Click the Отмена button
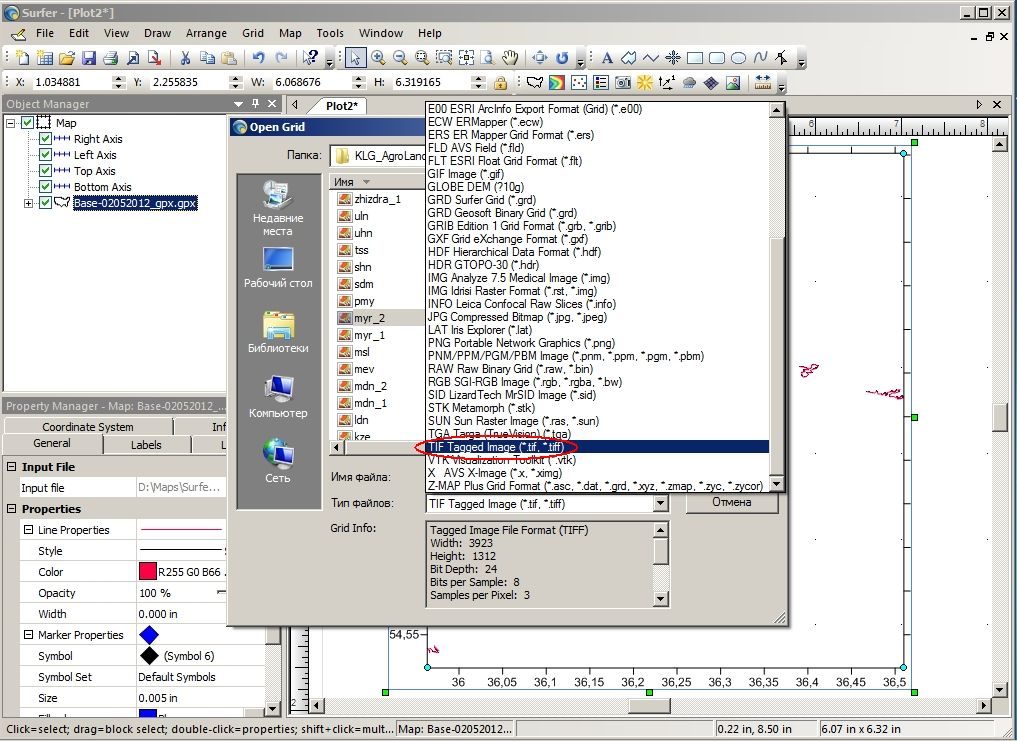 [732, 502]
